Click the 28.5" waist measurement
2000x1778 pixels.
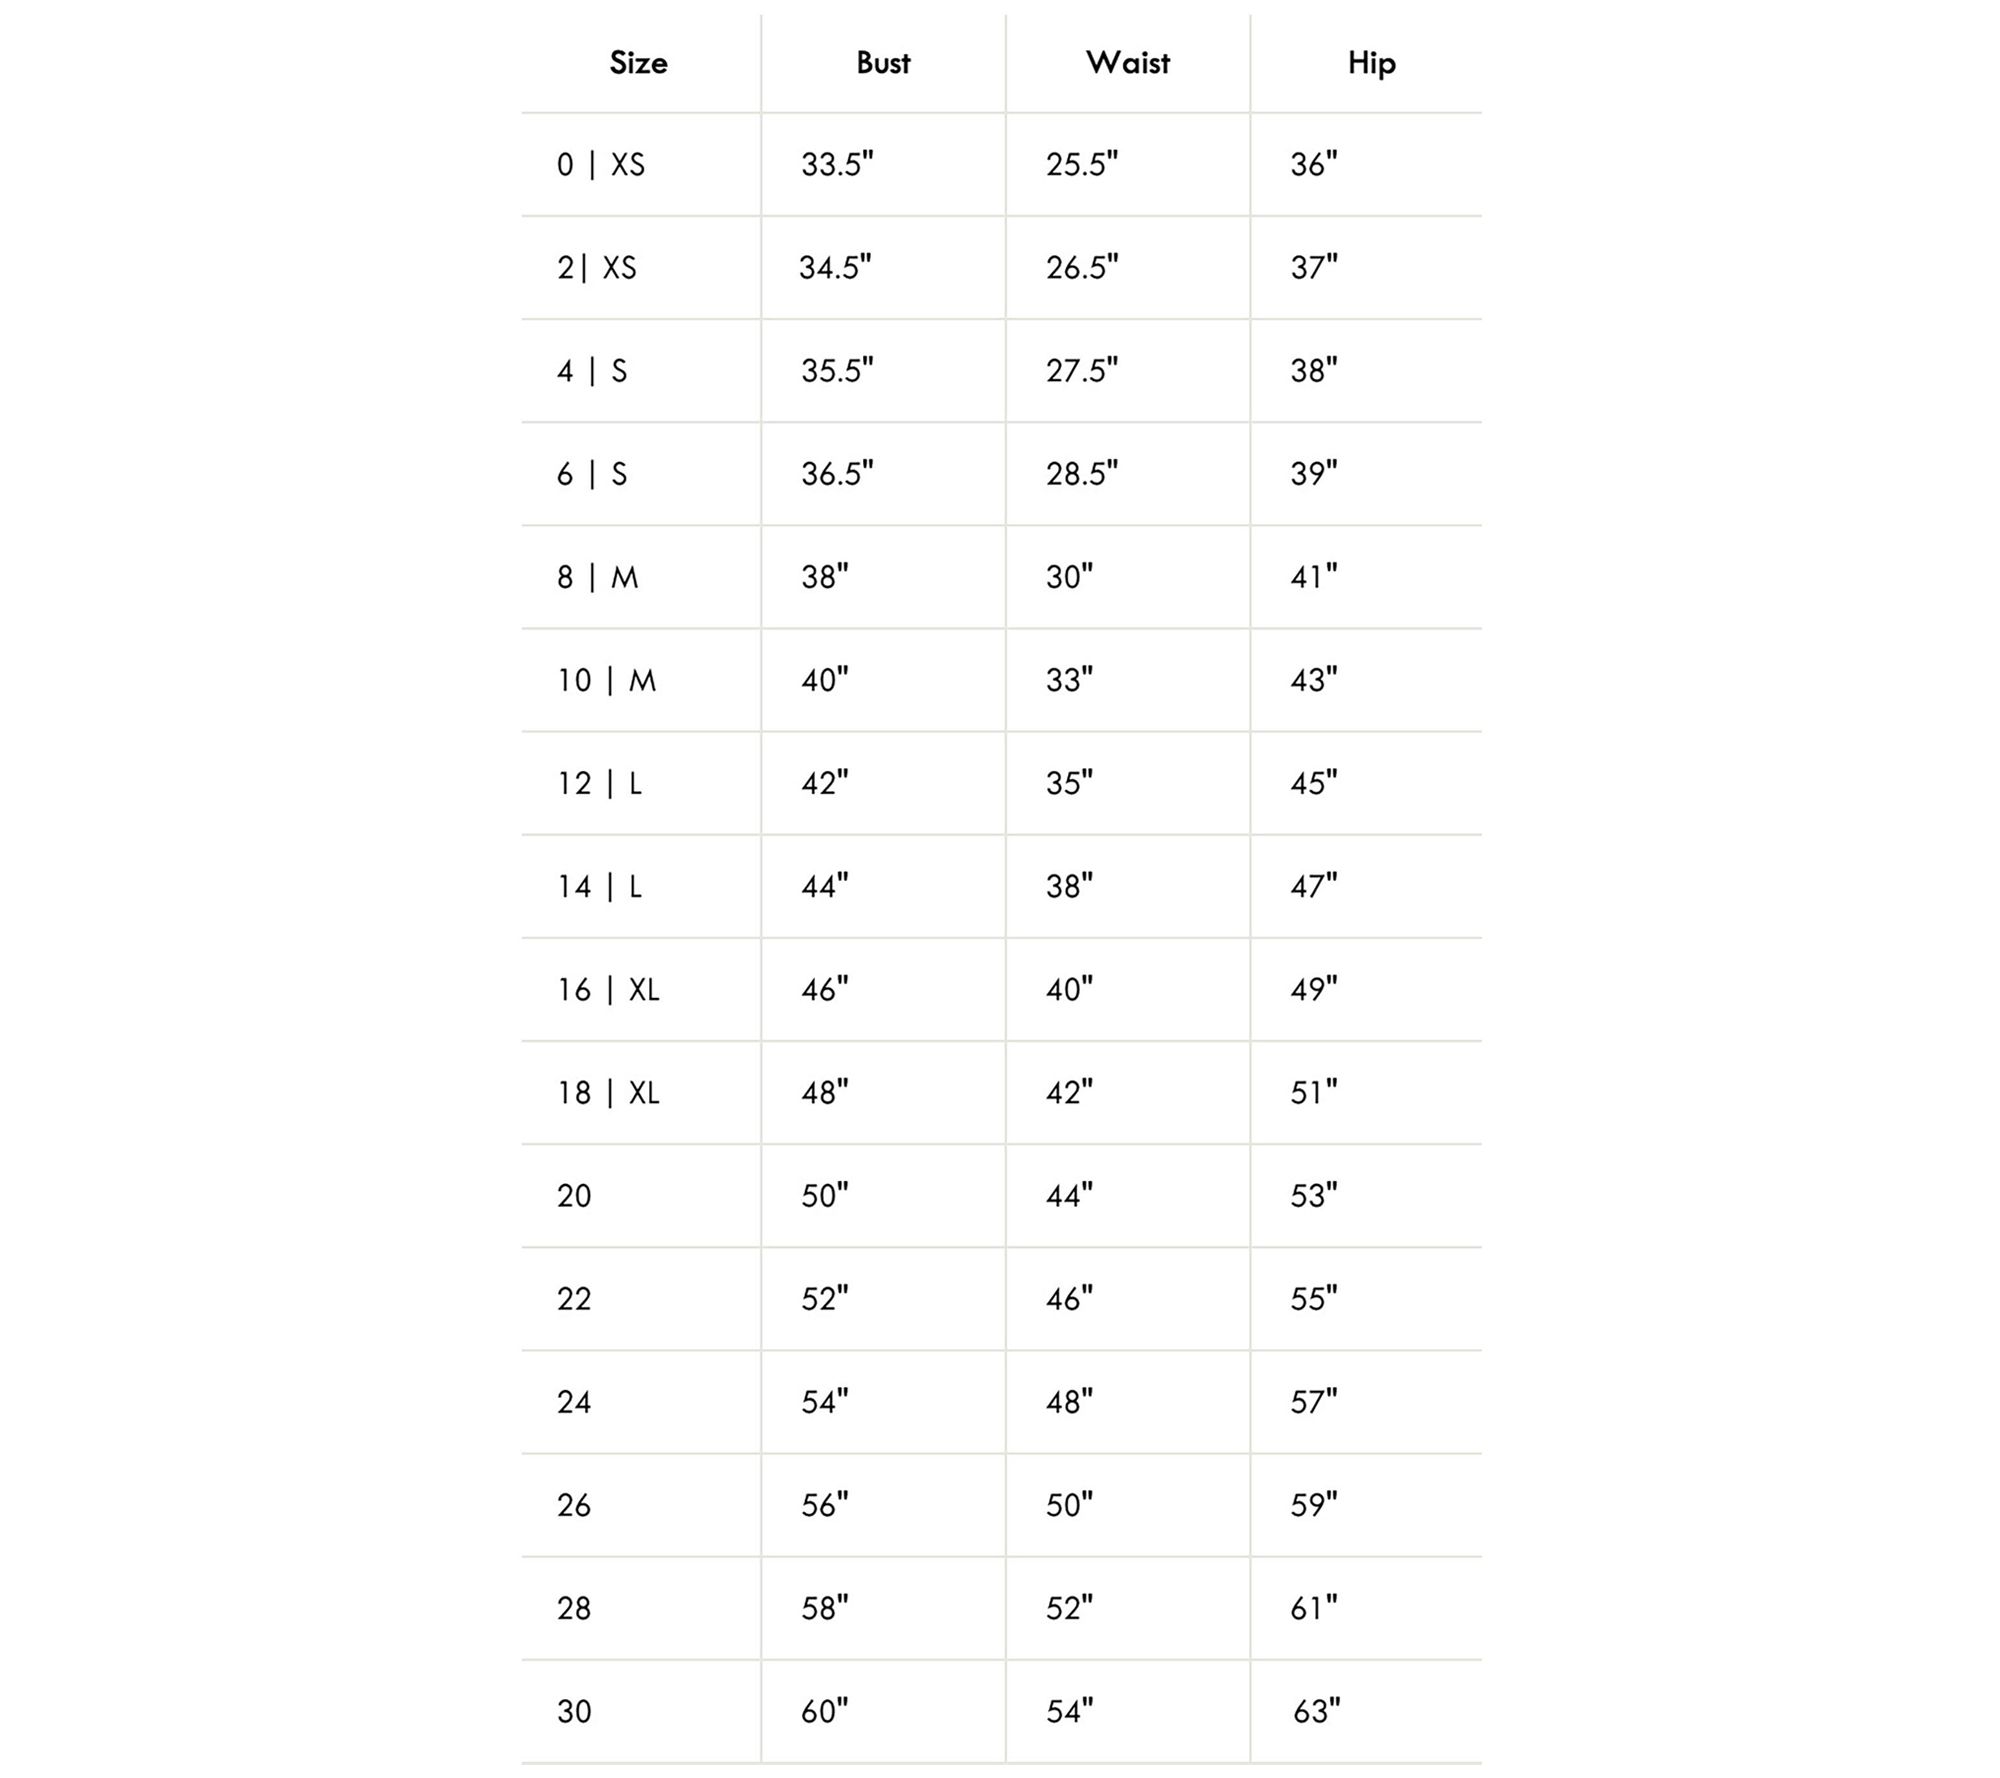pyautogui.click(x=1082, y=474)
